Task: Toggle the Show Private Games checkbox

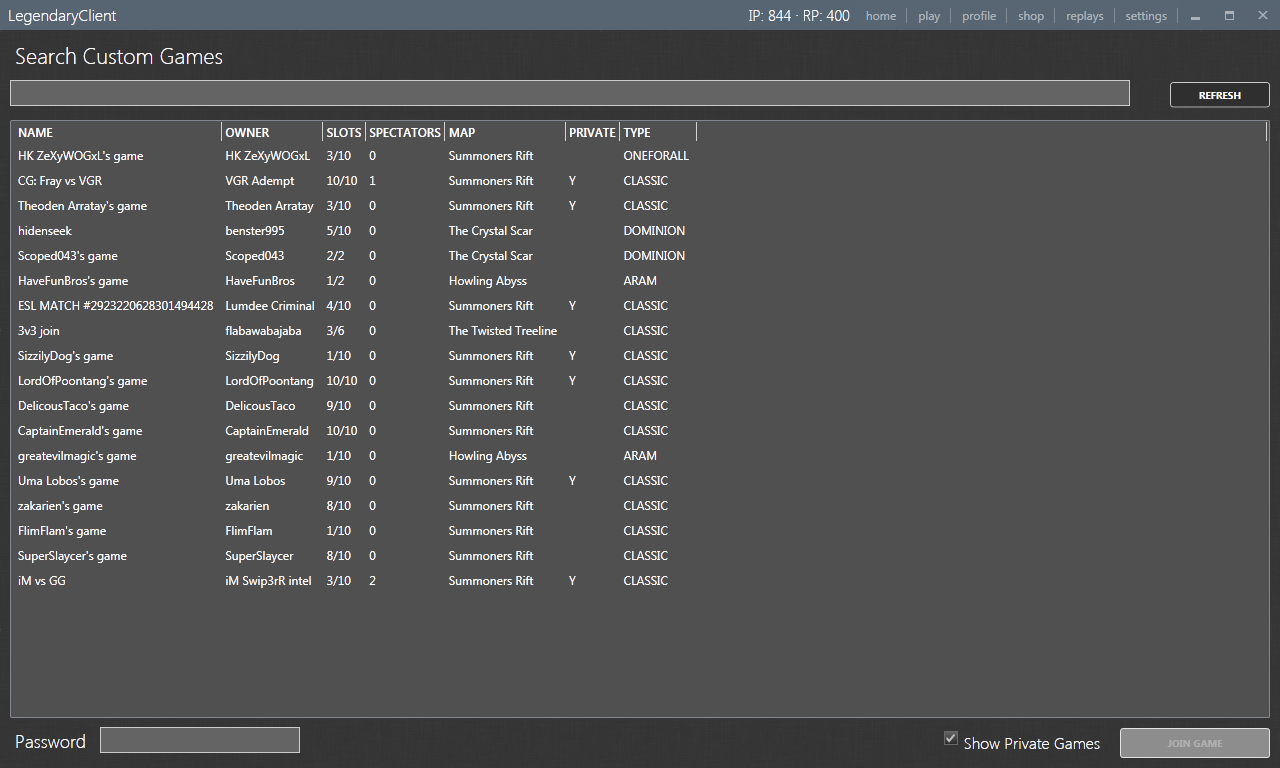Action: tap(951, 738)
